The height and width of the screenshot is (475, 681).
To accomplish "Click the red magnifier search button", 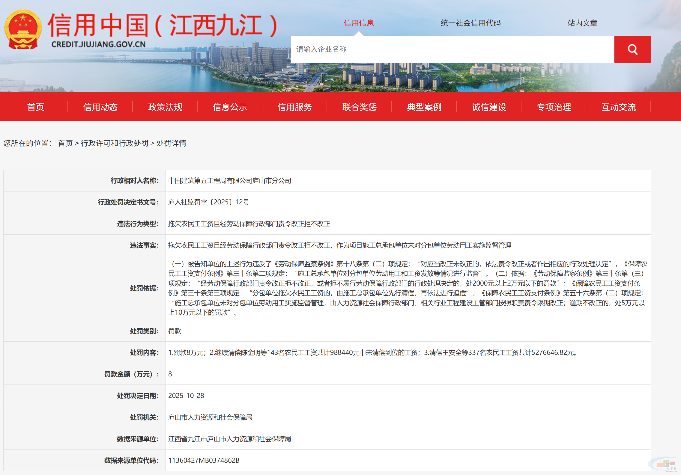I will [631, 49].
